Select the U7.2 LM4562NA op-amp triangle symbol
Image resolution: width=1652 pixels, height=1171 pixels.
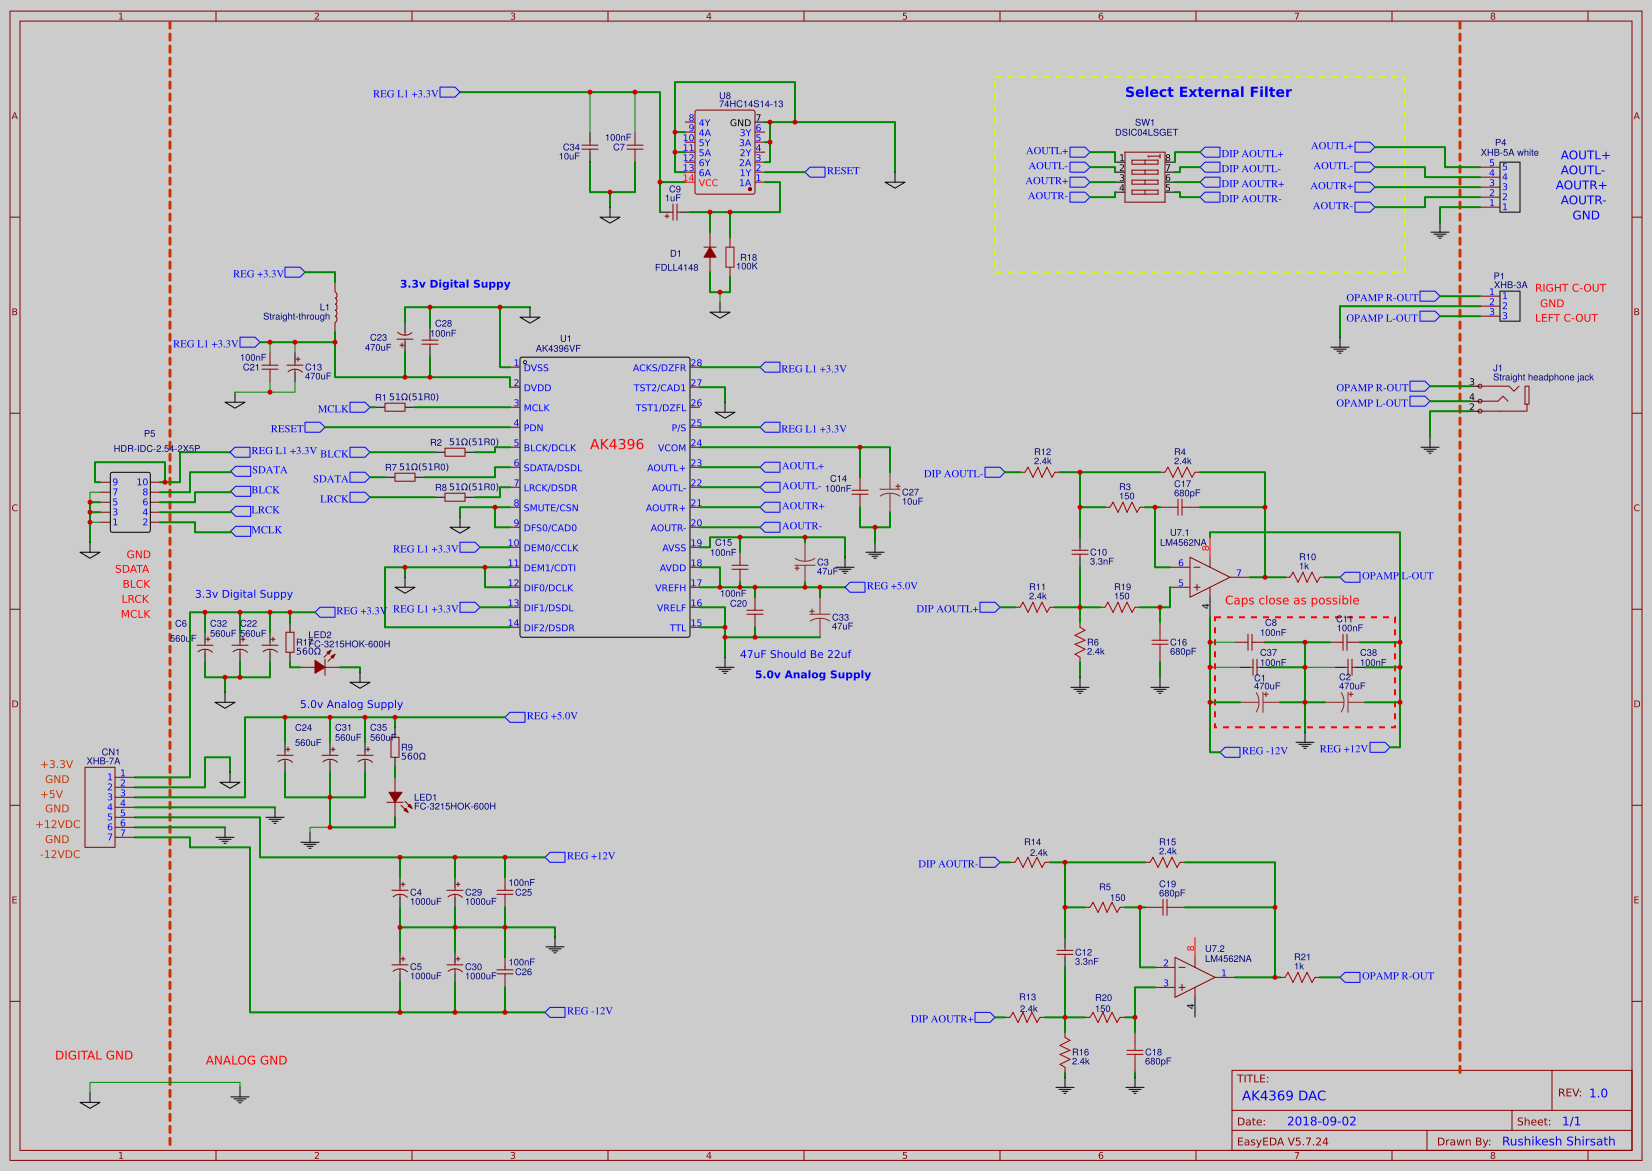point(1194,977)
